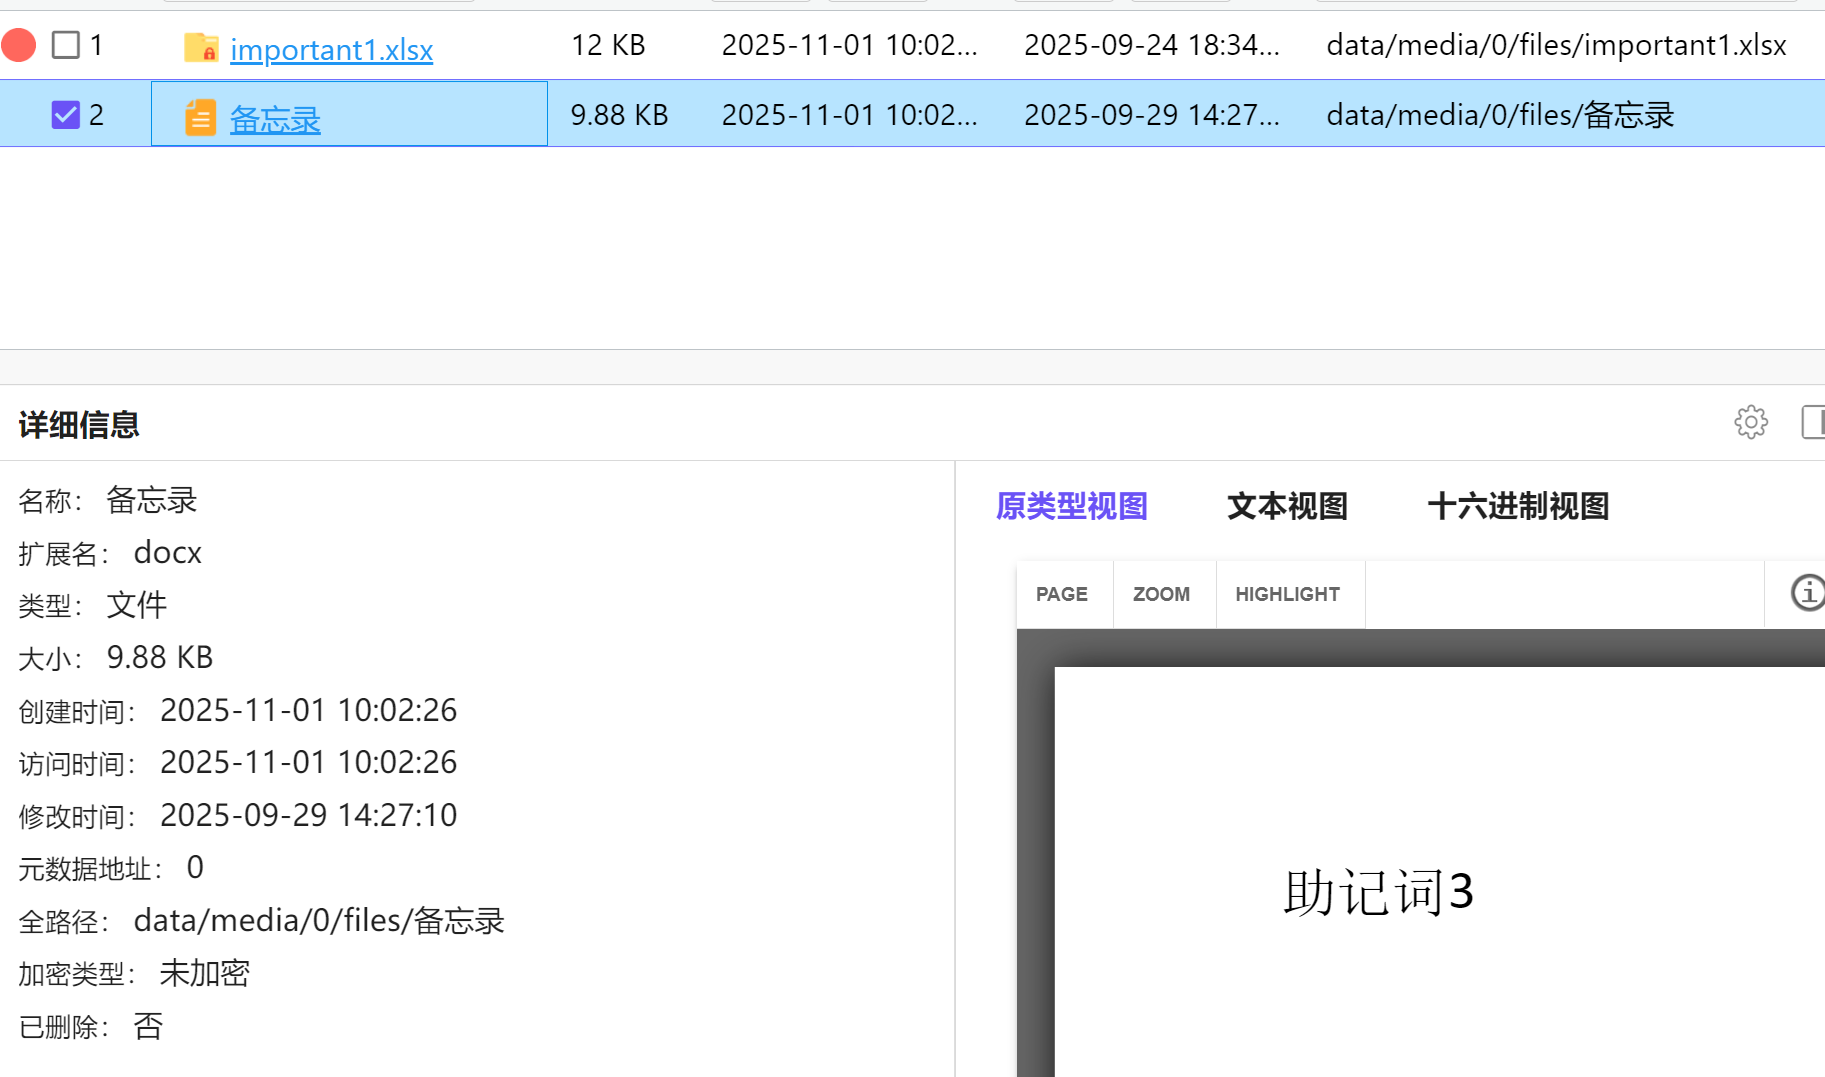The height and width of the screenshot is (1077, 1825).
Task: Click the gray divider above 详细信息 panel
Action: click(912, 367)
